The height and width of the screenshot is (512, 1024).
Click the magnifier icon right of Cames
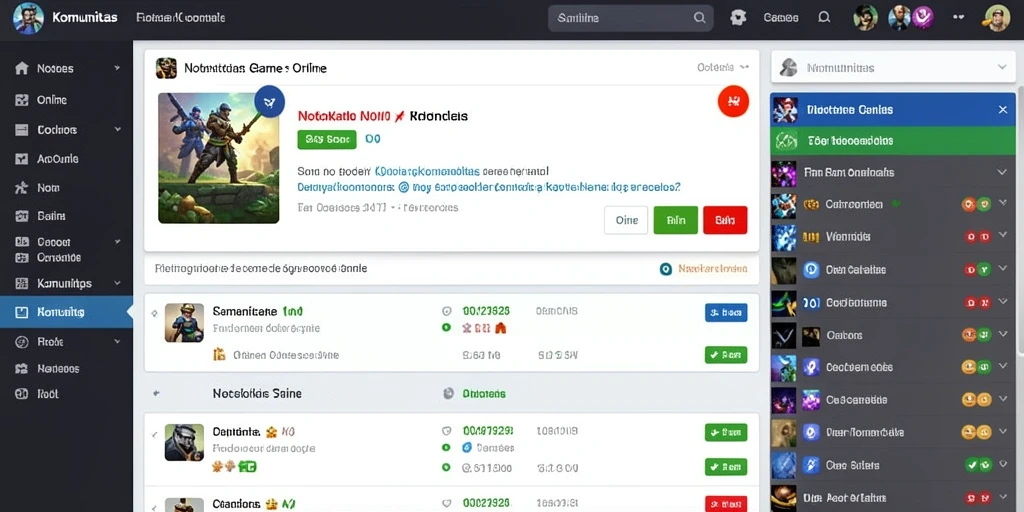824,18
